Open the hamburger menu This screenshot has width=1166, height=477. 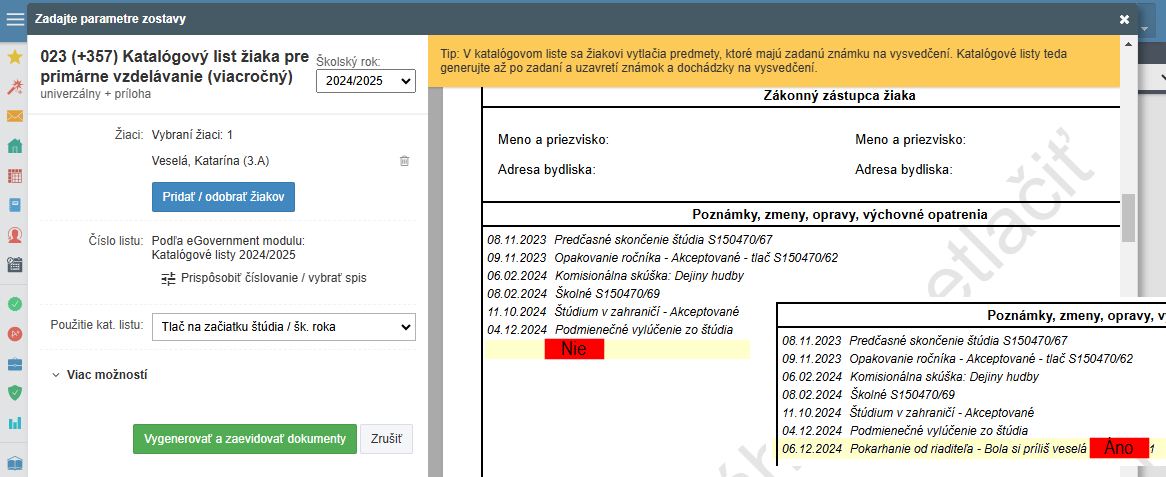(14, 19)
